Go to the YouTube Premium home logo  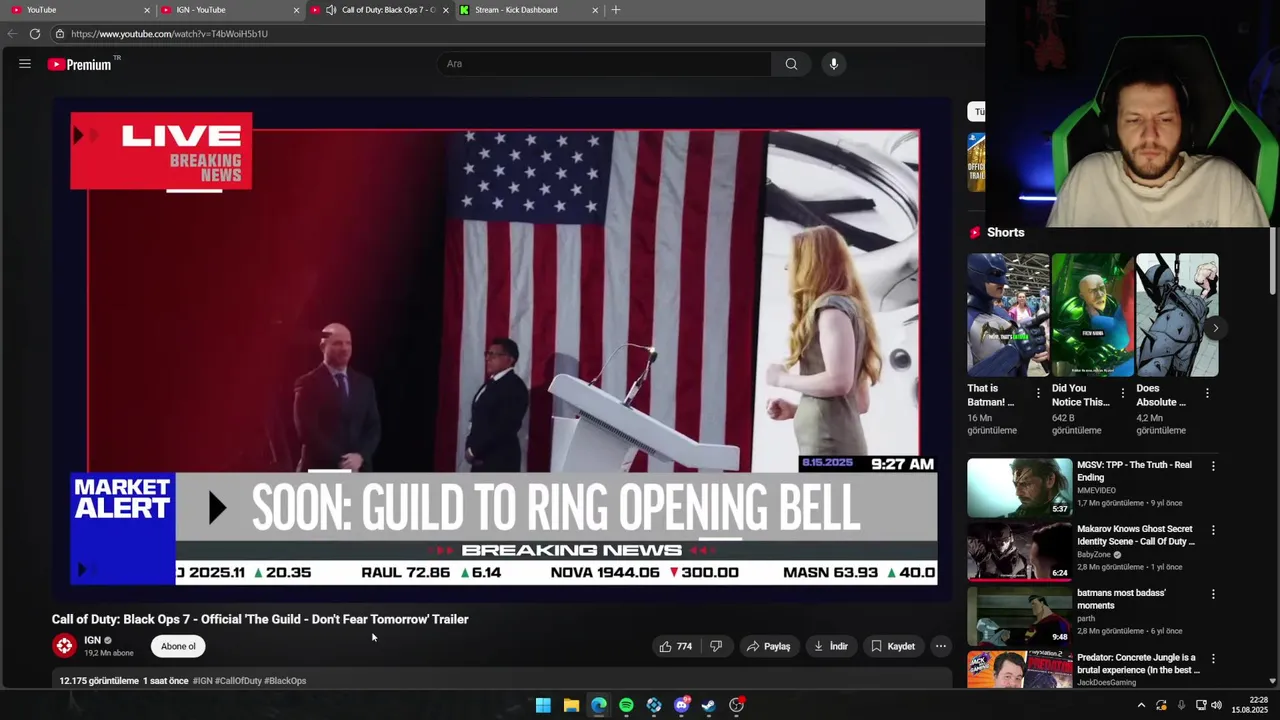(80, 64)
